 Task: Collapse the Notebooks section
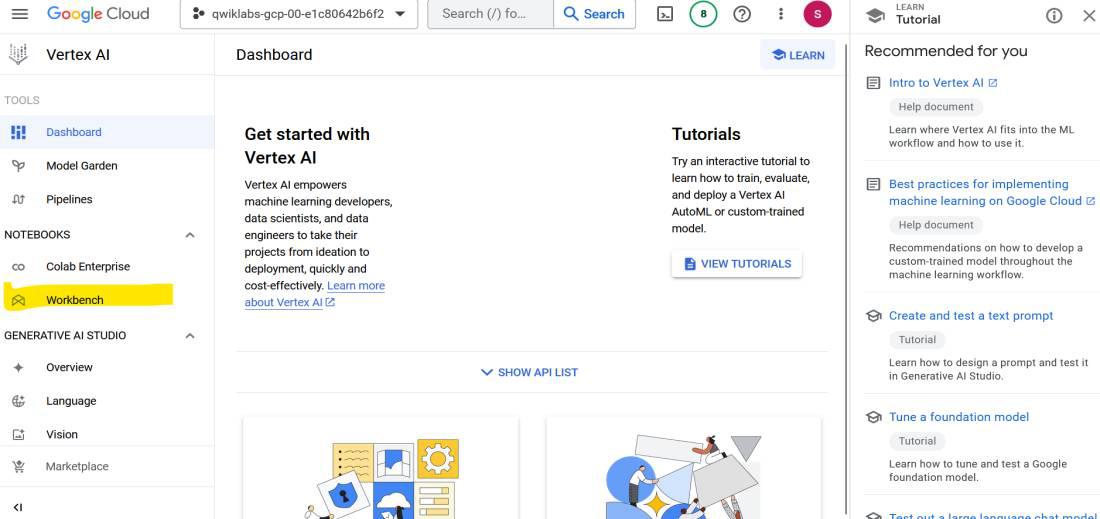click(190, 235)
